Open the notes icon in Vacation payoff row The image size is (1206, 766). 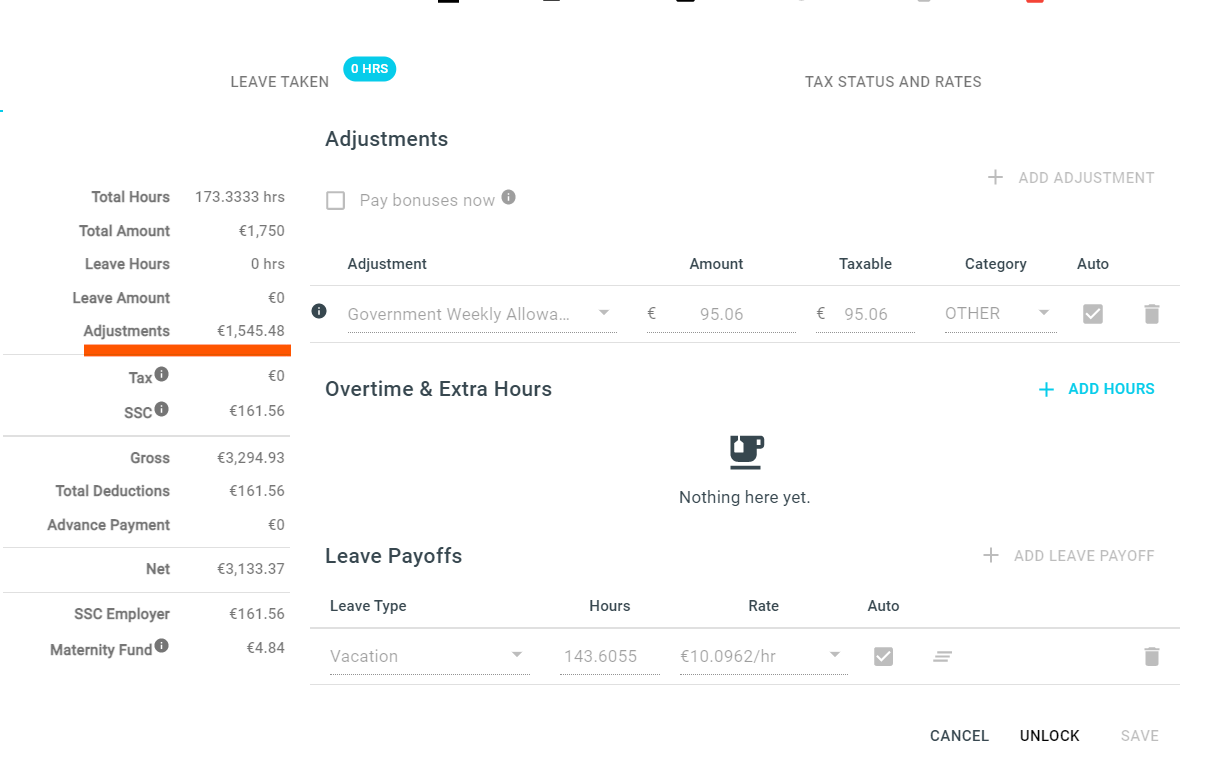click(942, 656)
